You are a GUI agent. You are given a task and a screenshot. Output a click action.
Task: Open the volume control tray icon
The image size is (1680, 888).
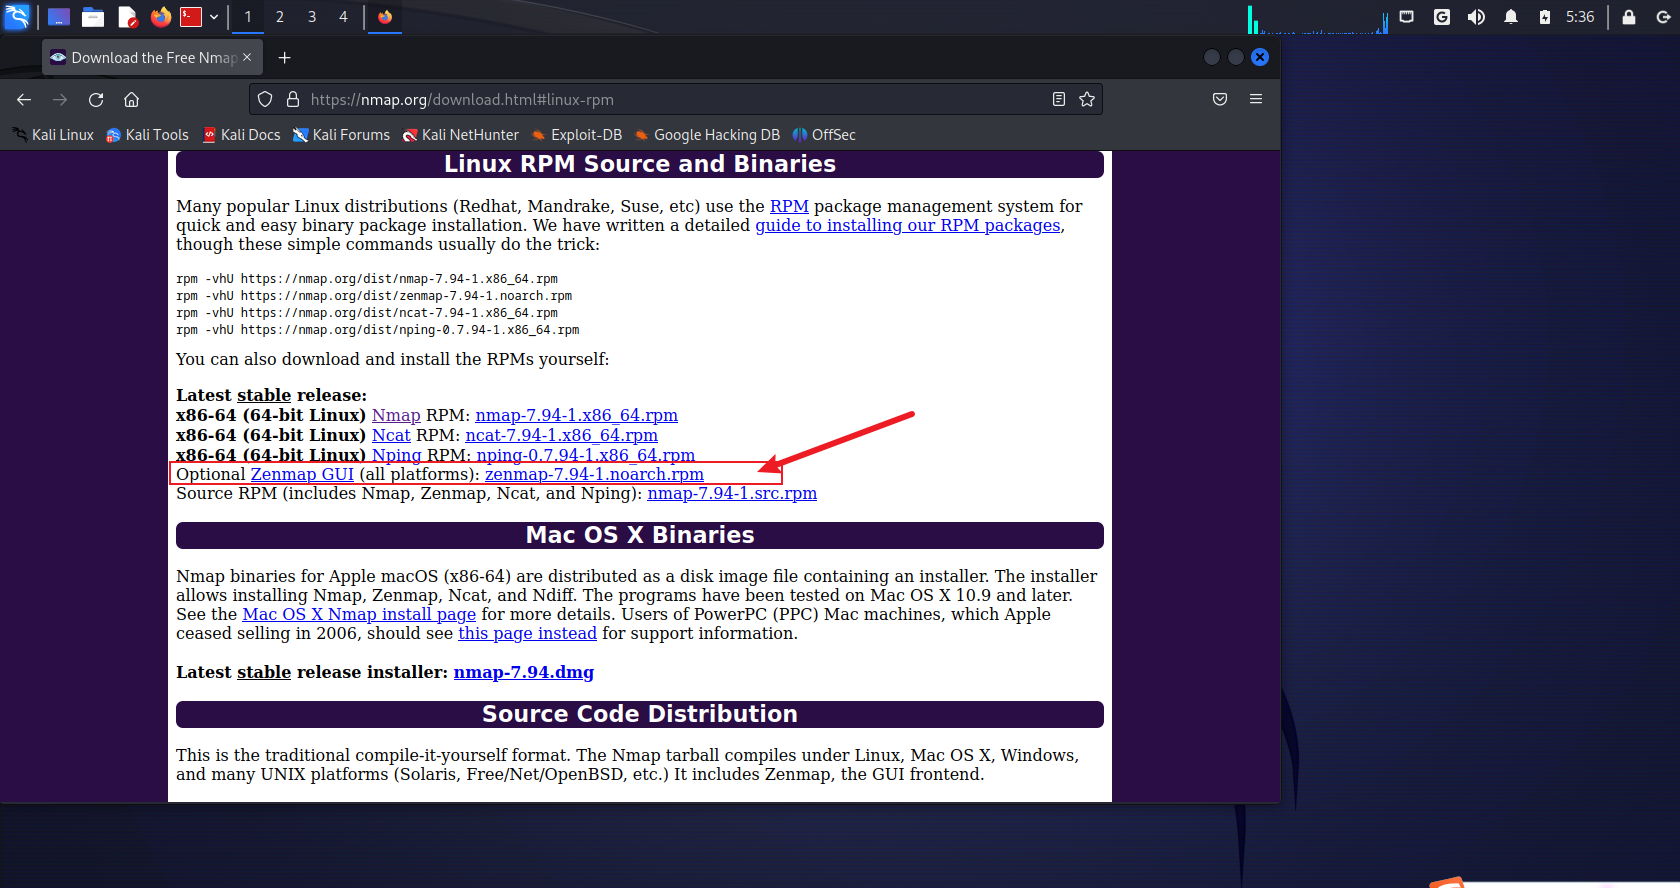[x=1476, y=17]
